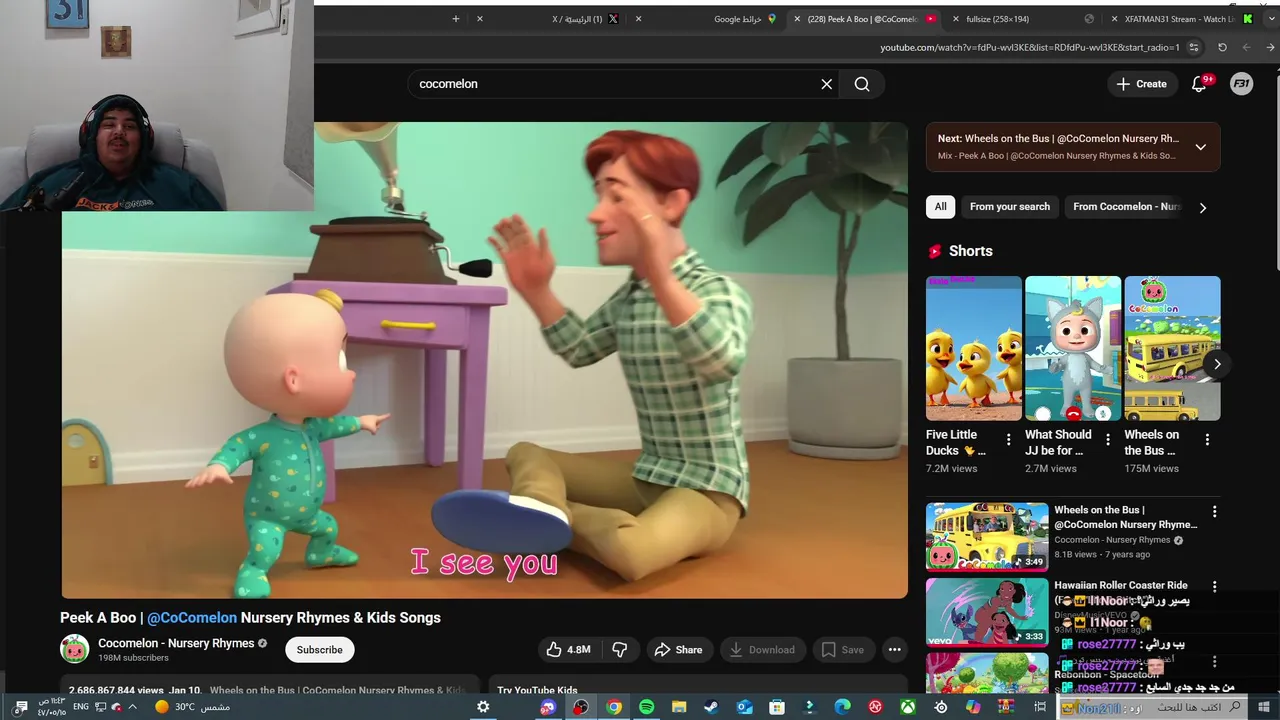Viewport: 1280px width, 720px height.
Task: Show next Shorts with arrow button
Action: [x=1217, y=364]
